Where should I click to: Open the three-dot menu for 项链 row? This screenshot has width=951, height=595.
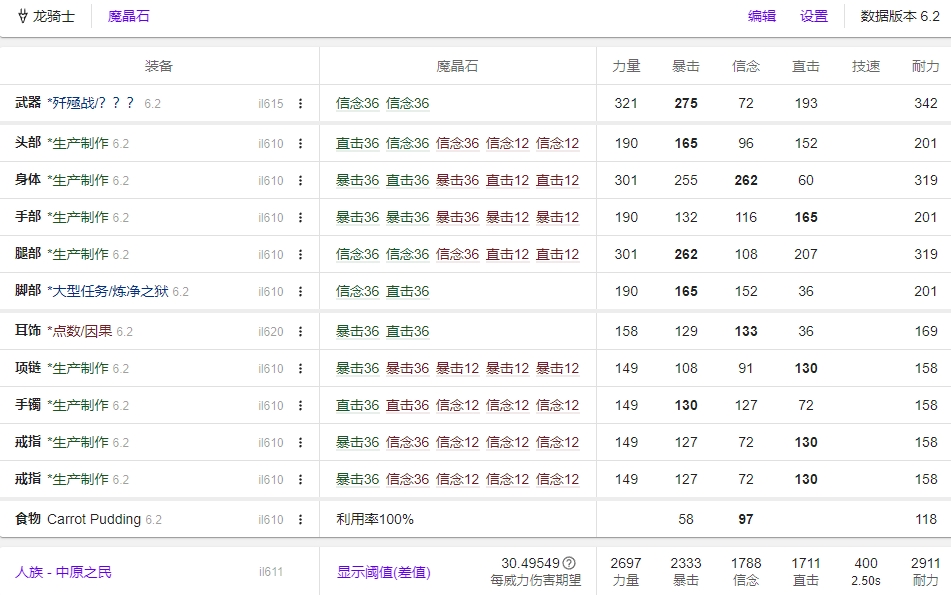click(300, 369)
